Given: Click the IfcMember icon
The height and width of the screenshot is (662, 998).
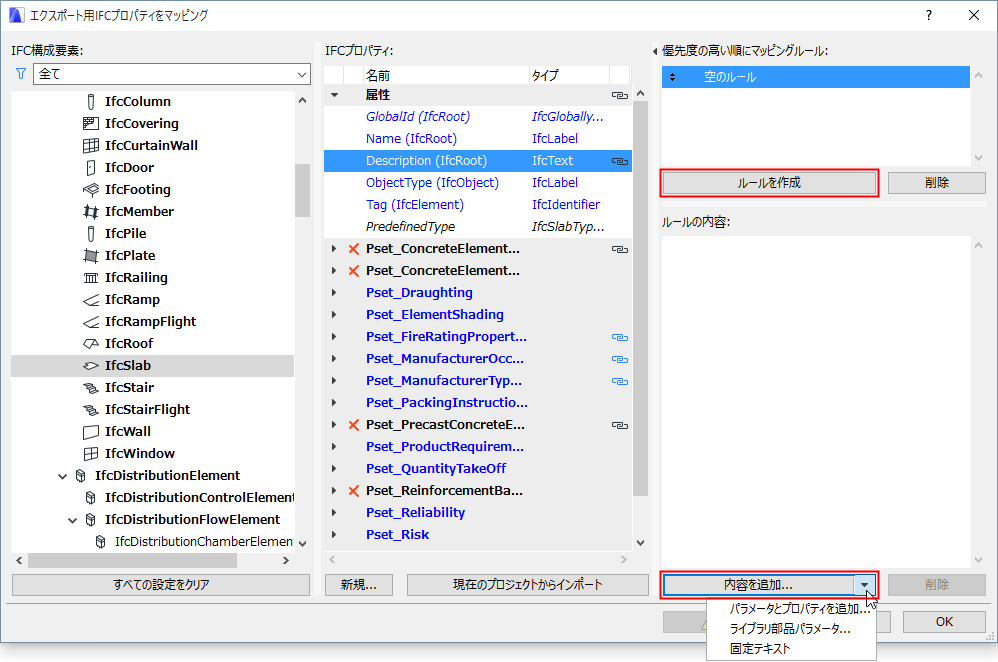Looking at the screenshot, I should coord(91,211).
